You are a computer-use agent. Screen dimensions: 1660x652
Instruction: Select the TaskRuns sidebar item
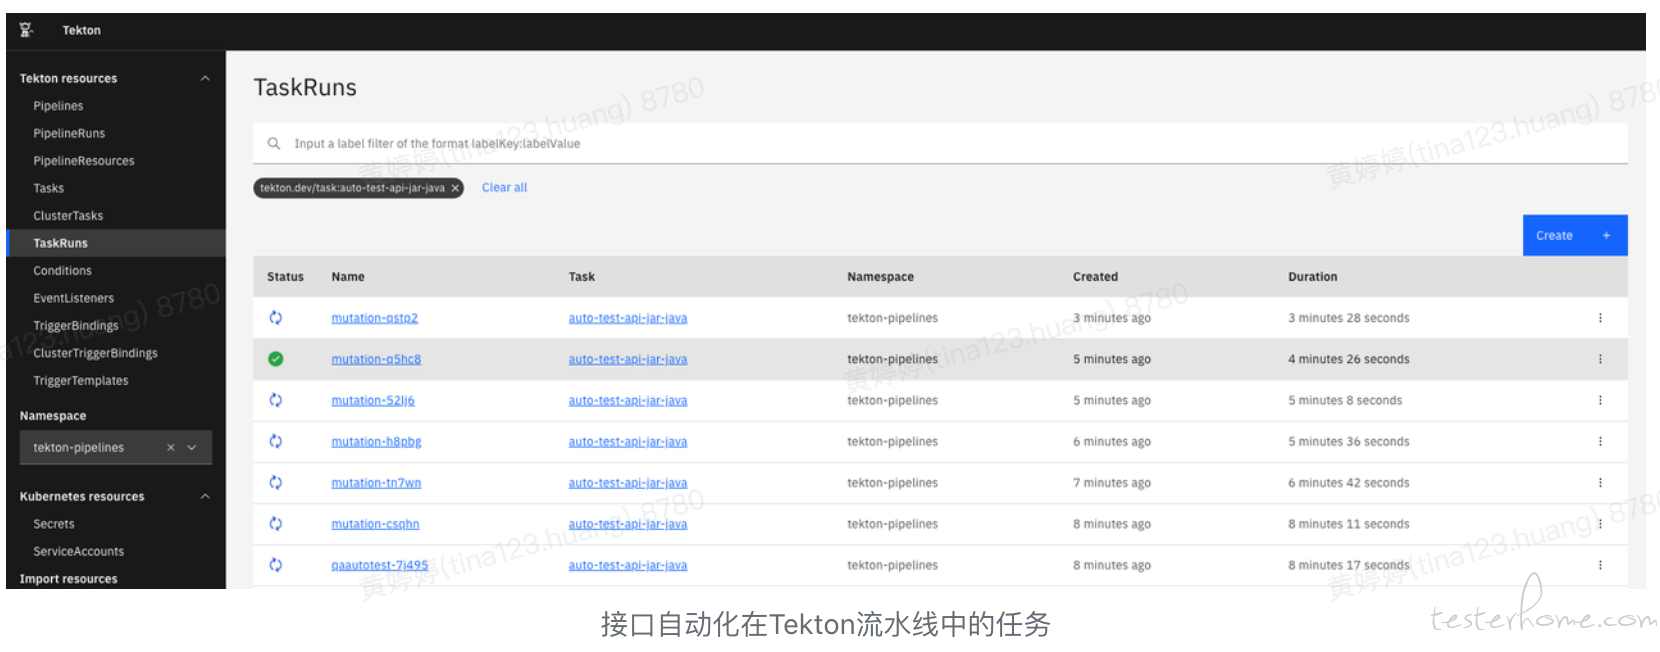point(60,243)
